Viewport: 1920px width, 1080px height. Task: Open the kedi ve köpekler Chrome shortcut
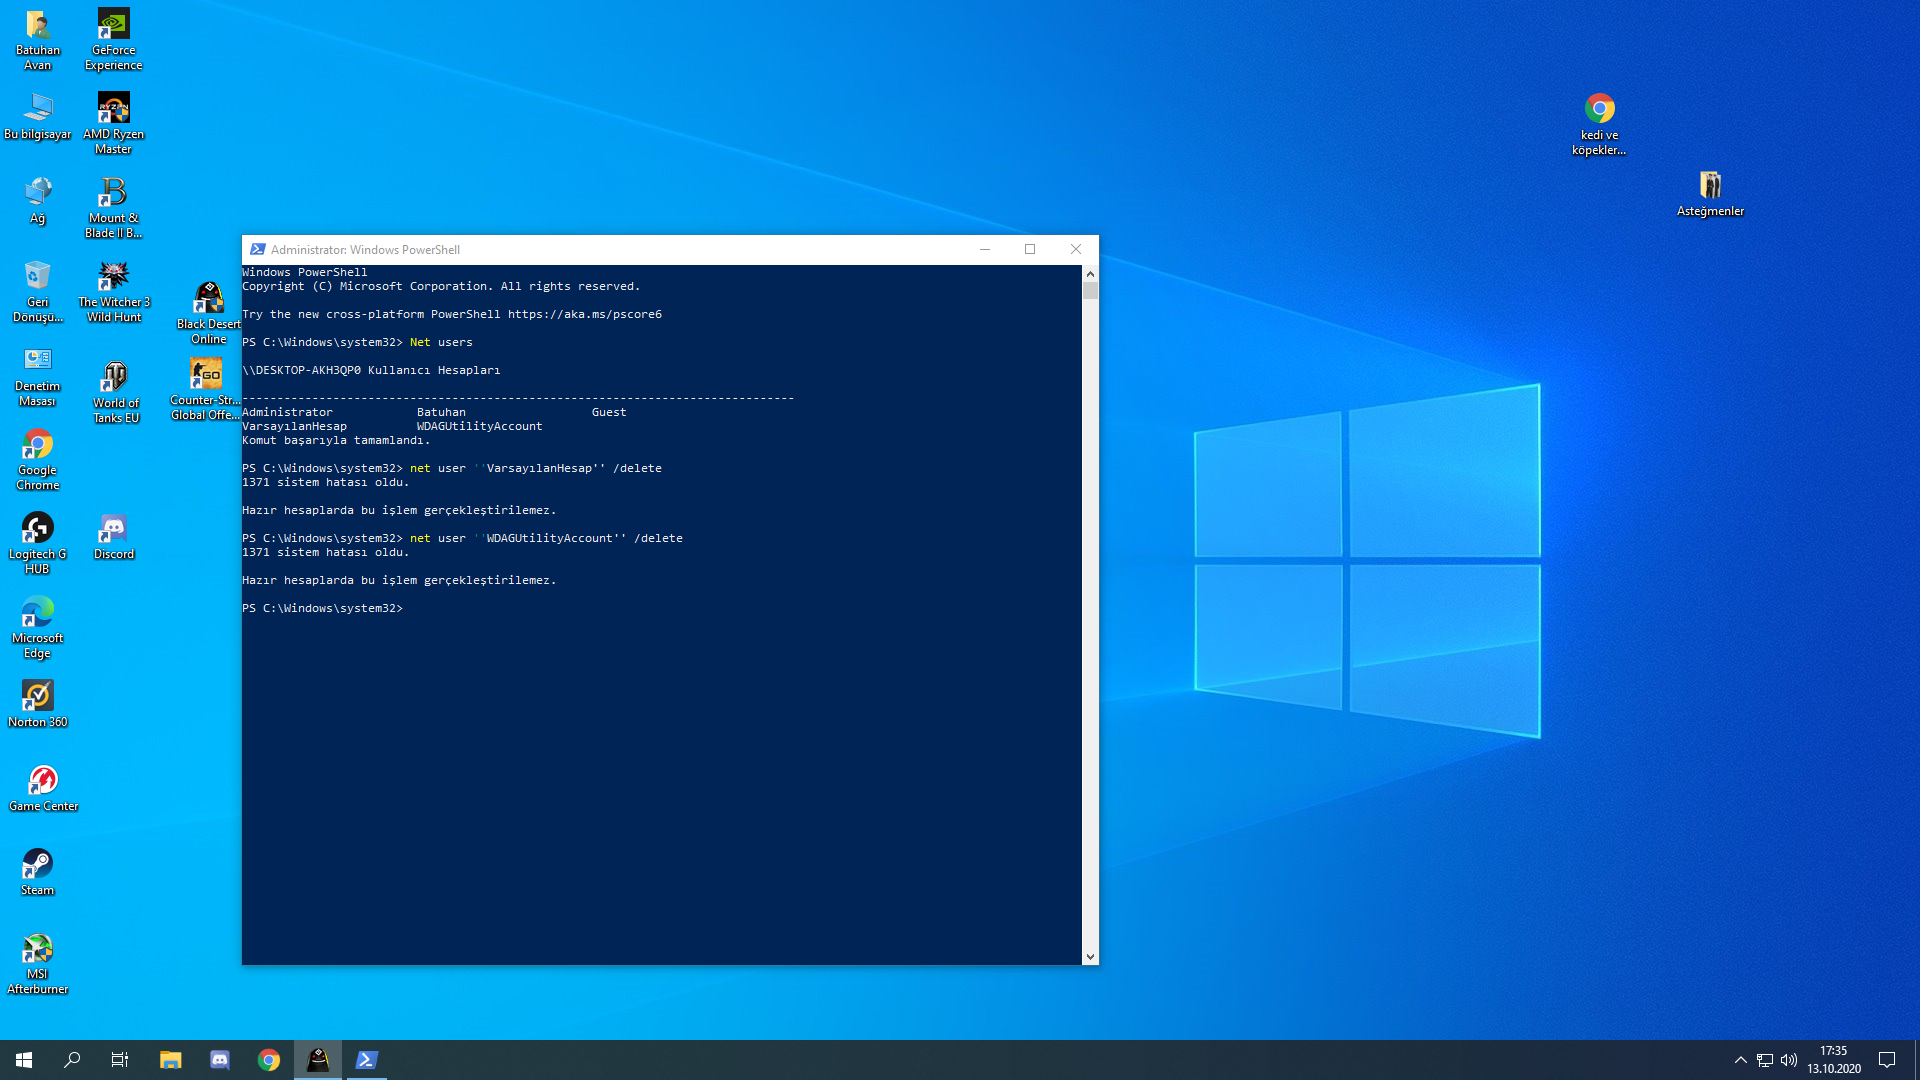(1599, 110)
